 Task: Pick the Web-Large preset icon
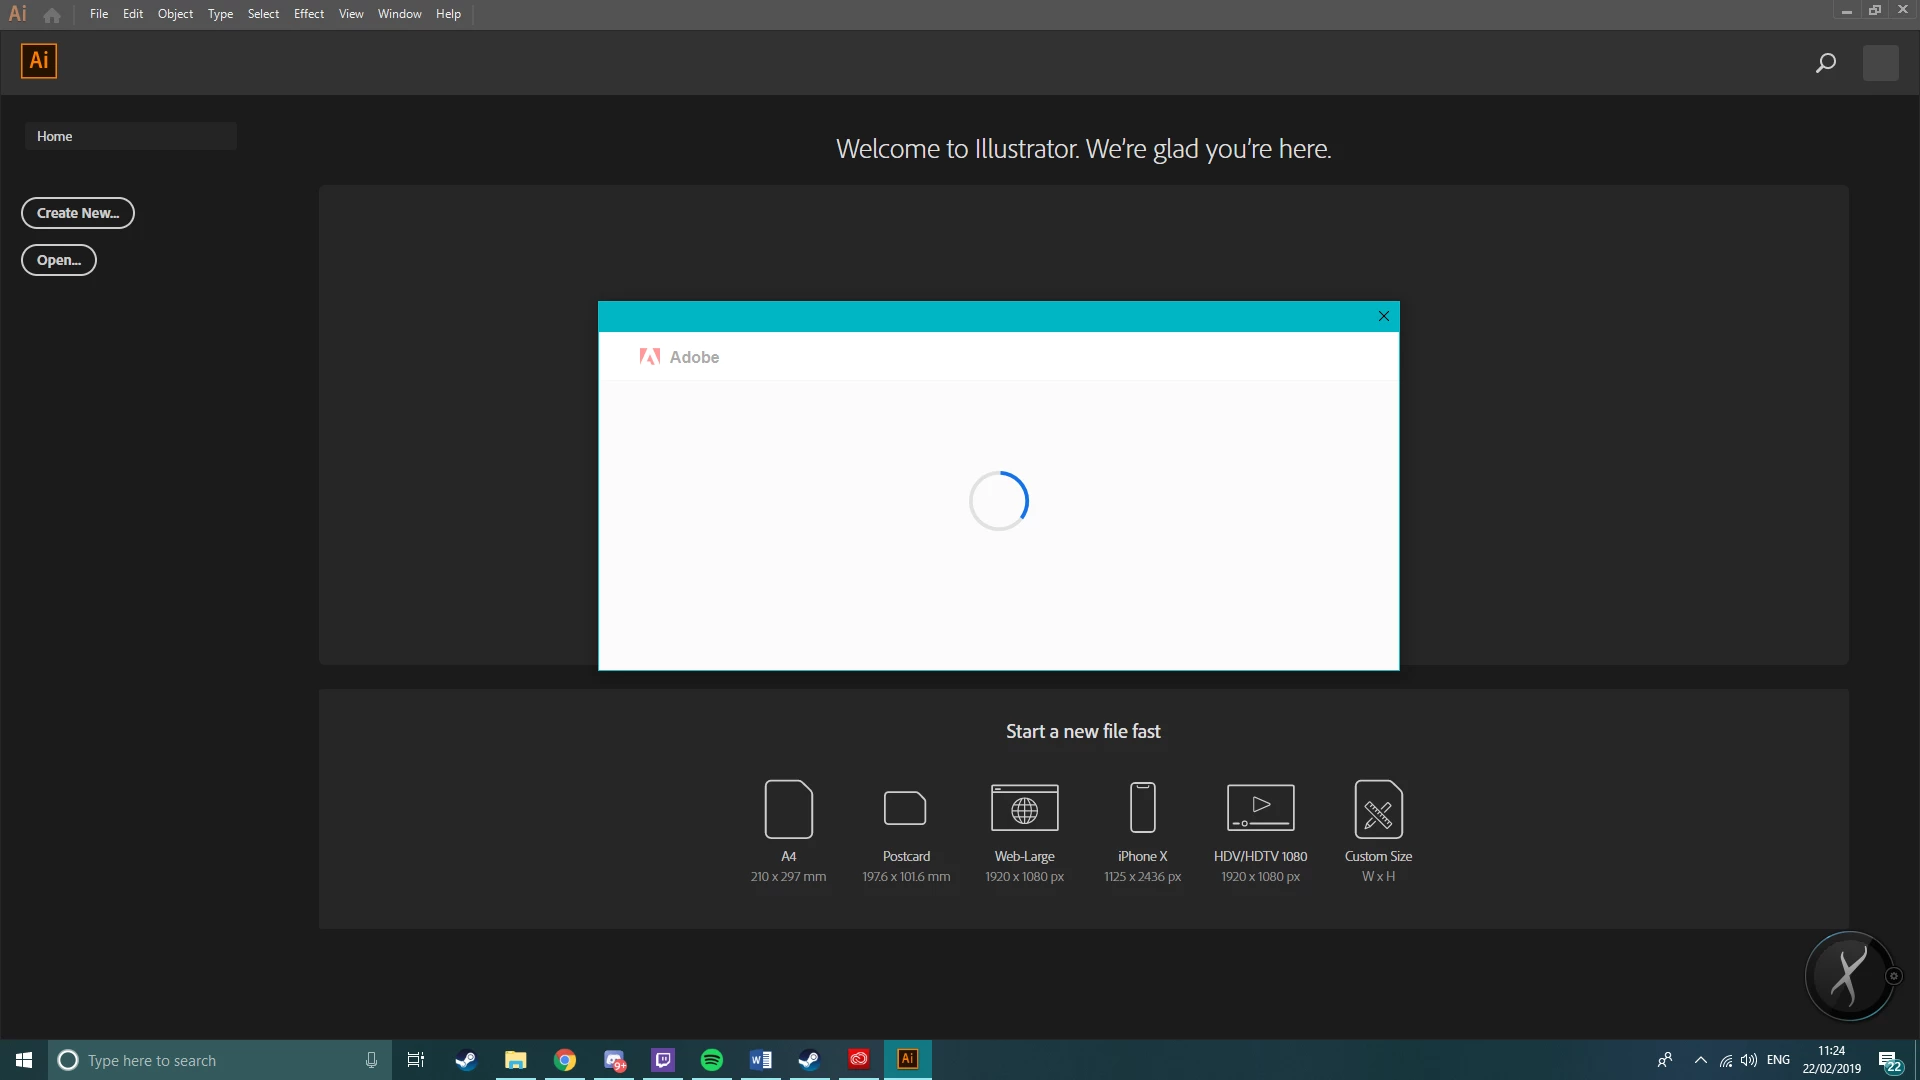point(1024,808)
